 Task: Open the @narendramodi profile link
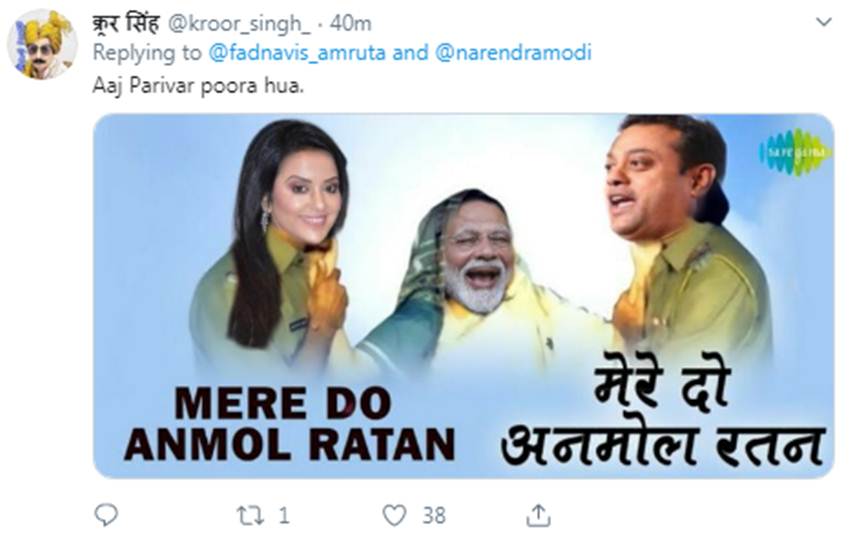coord(514,52)
